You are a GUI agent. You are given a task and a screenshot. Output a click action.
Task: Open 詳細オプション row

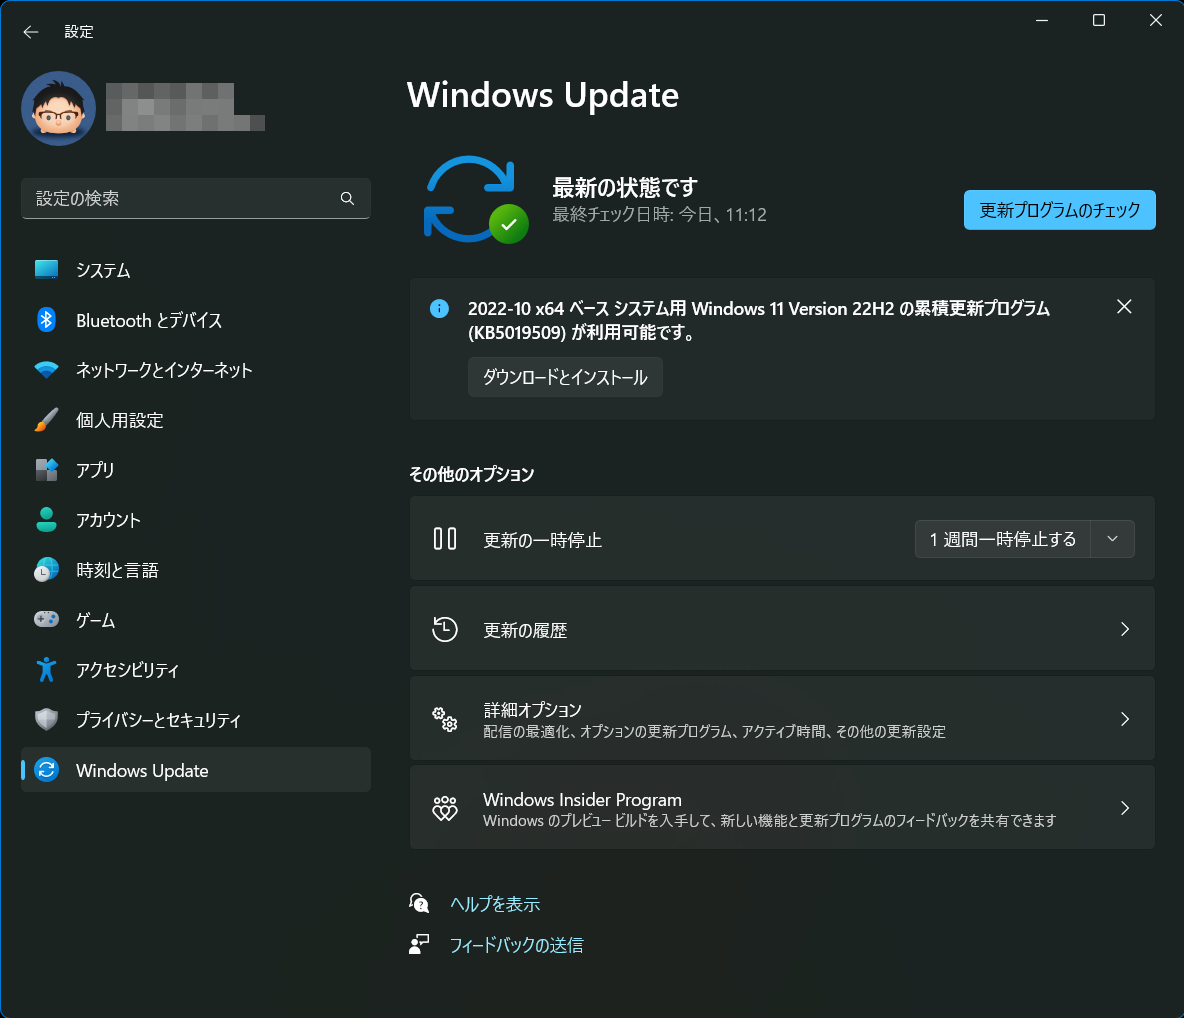click(782, 718)
